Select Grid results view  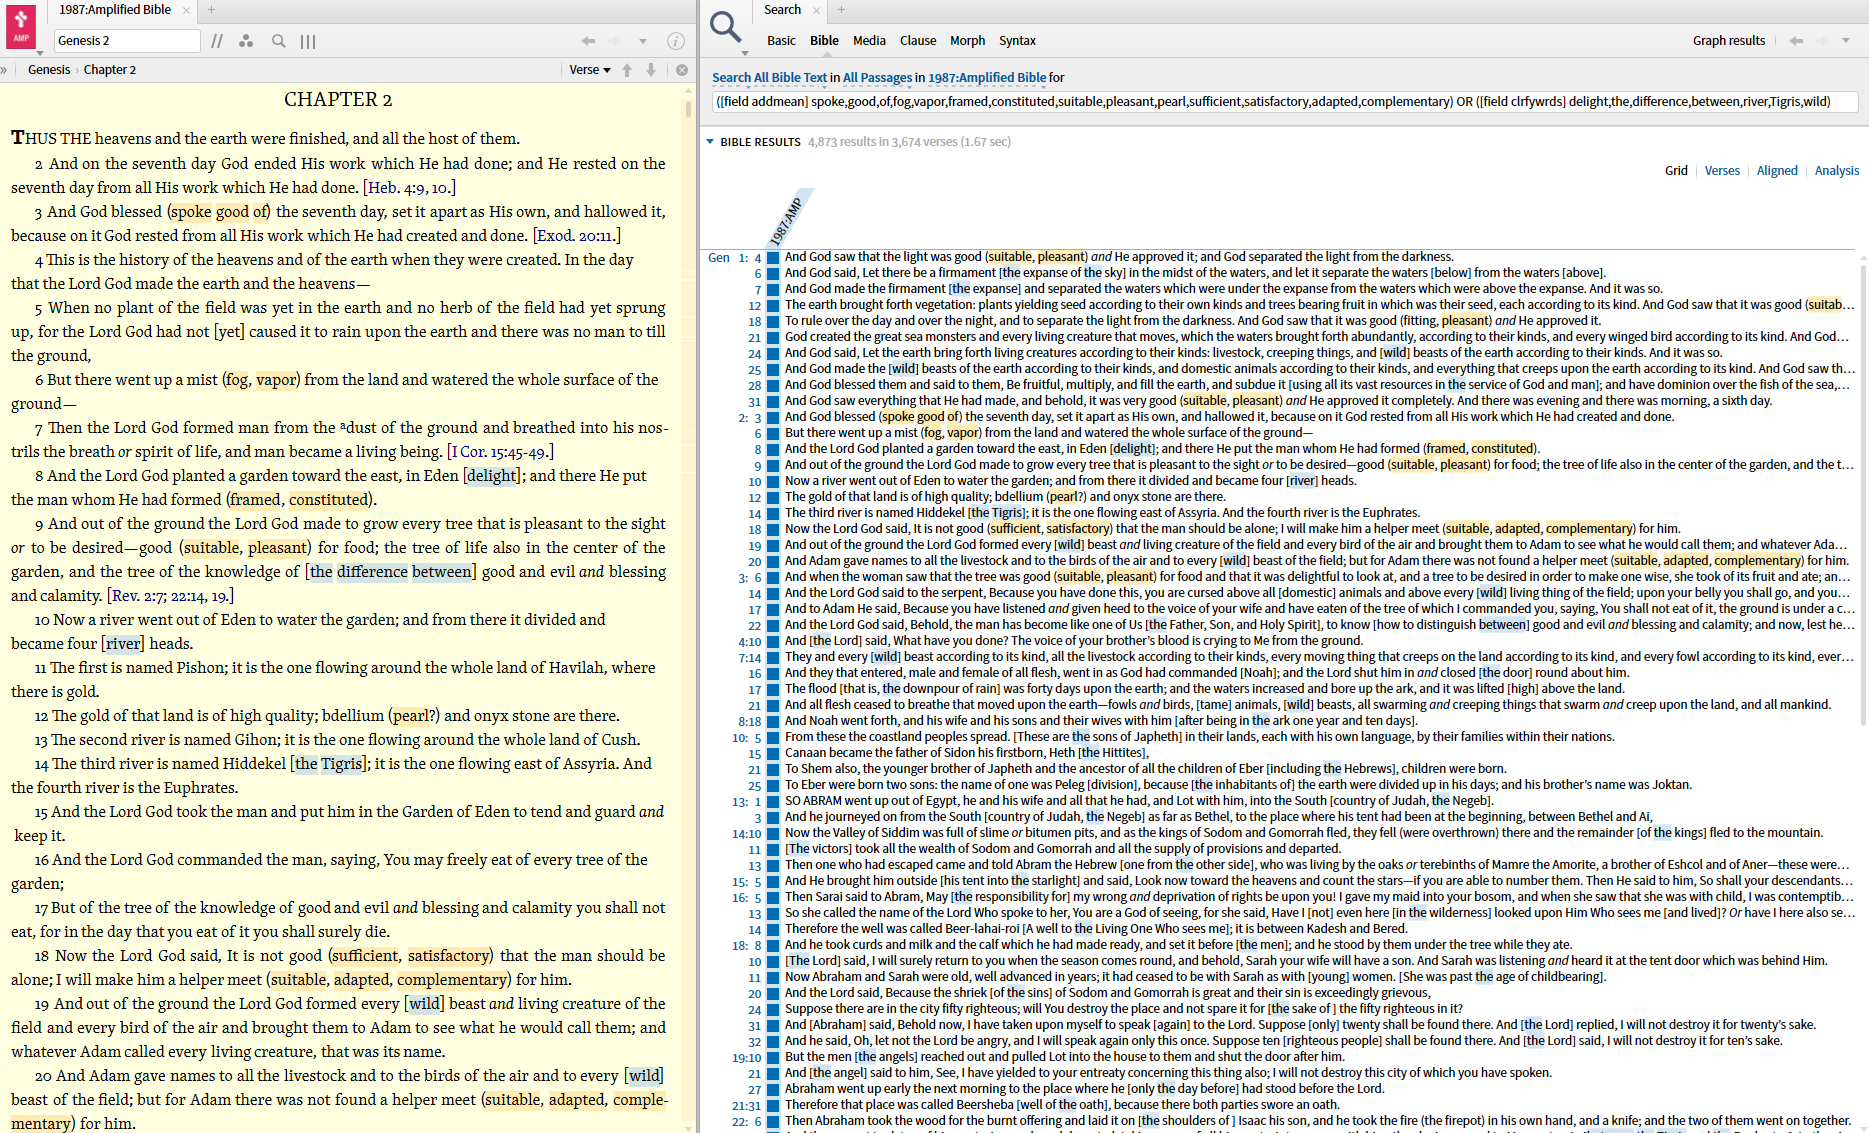tap(1676, 171)
